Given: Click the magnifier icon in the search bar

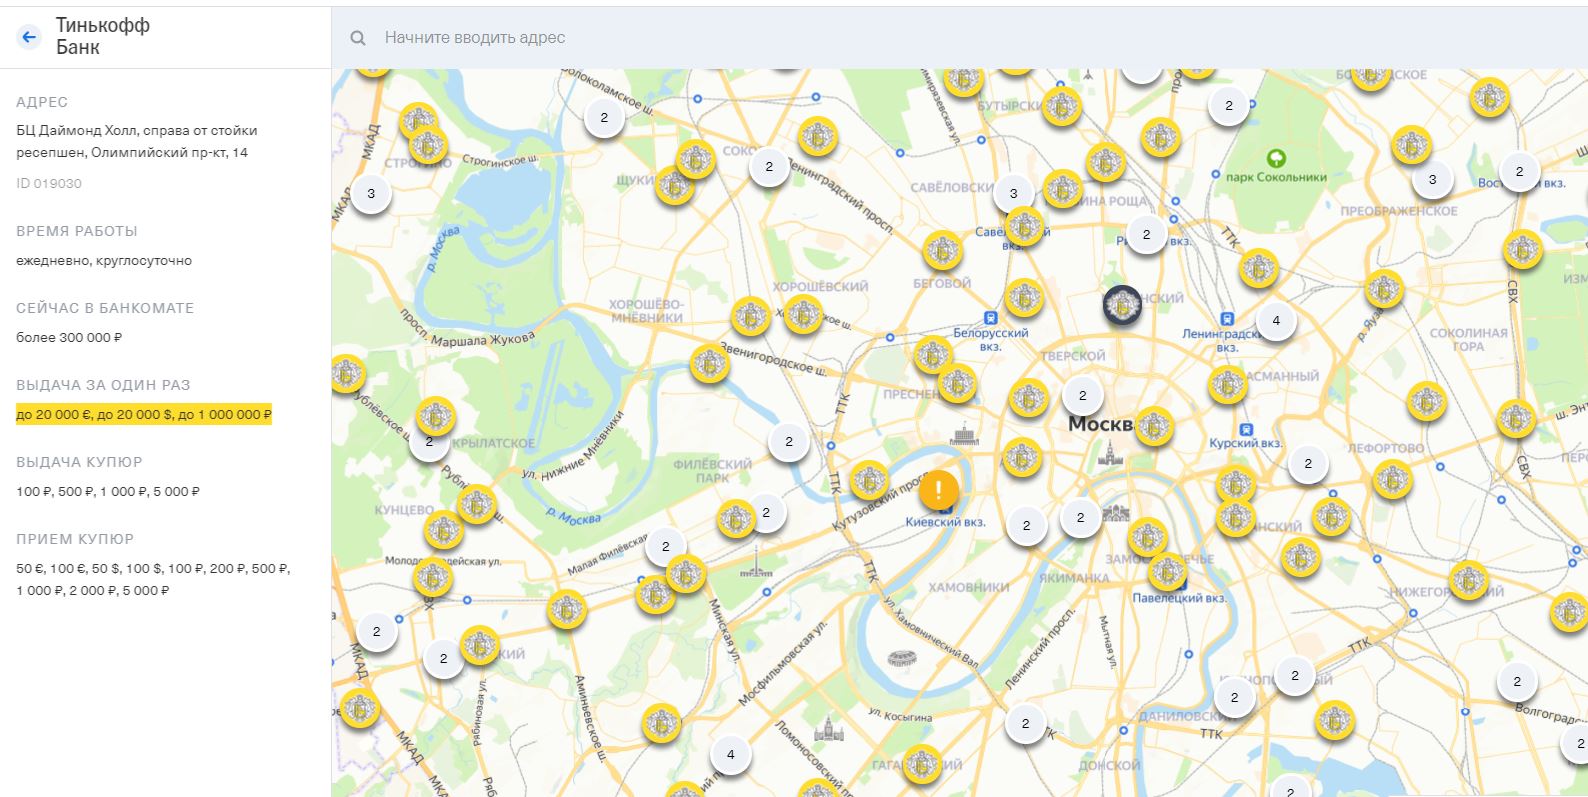Looking at the screenshot, I should (x=358, y=38).
